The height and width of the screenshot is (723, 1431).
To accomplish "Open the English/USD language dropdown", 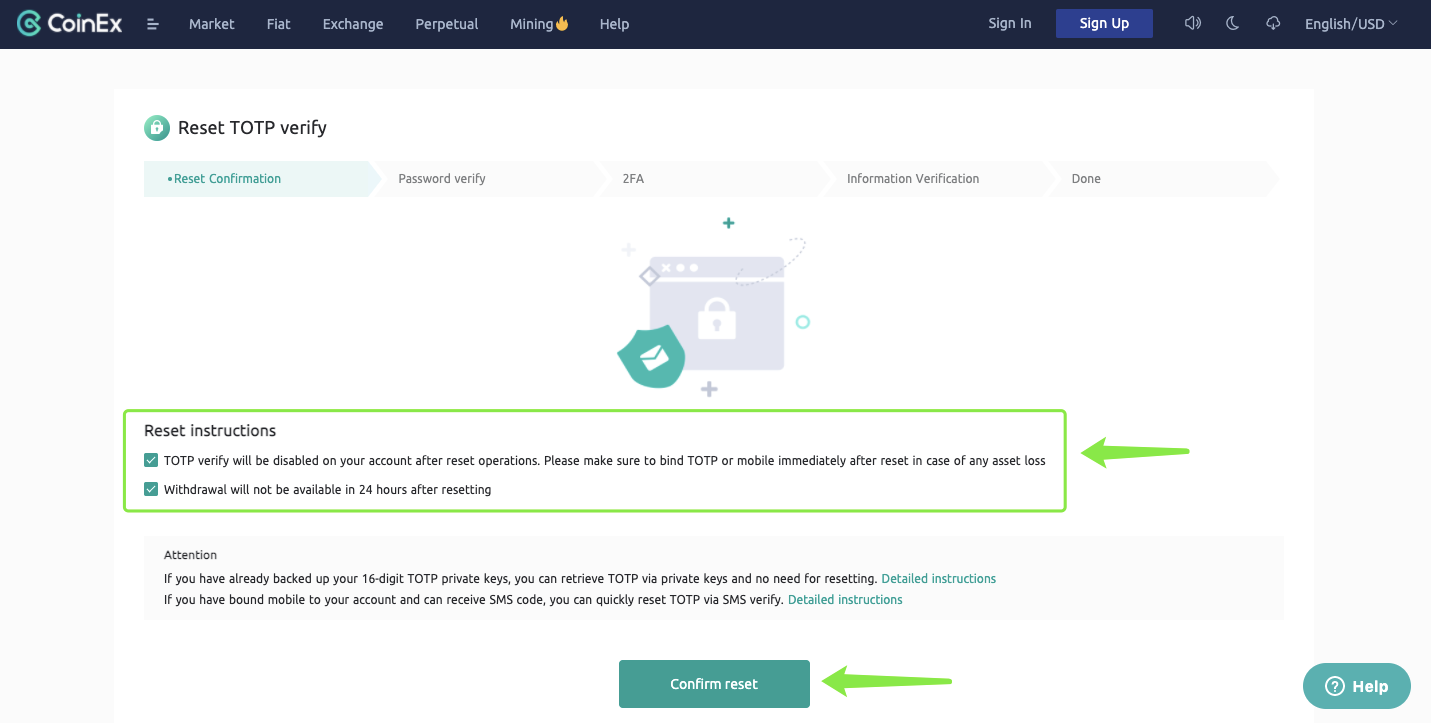I will 1350,24.
